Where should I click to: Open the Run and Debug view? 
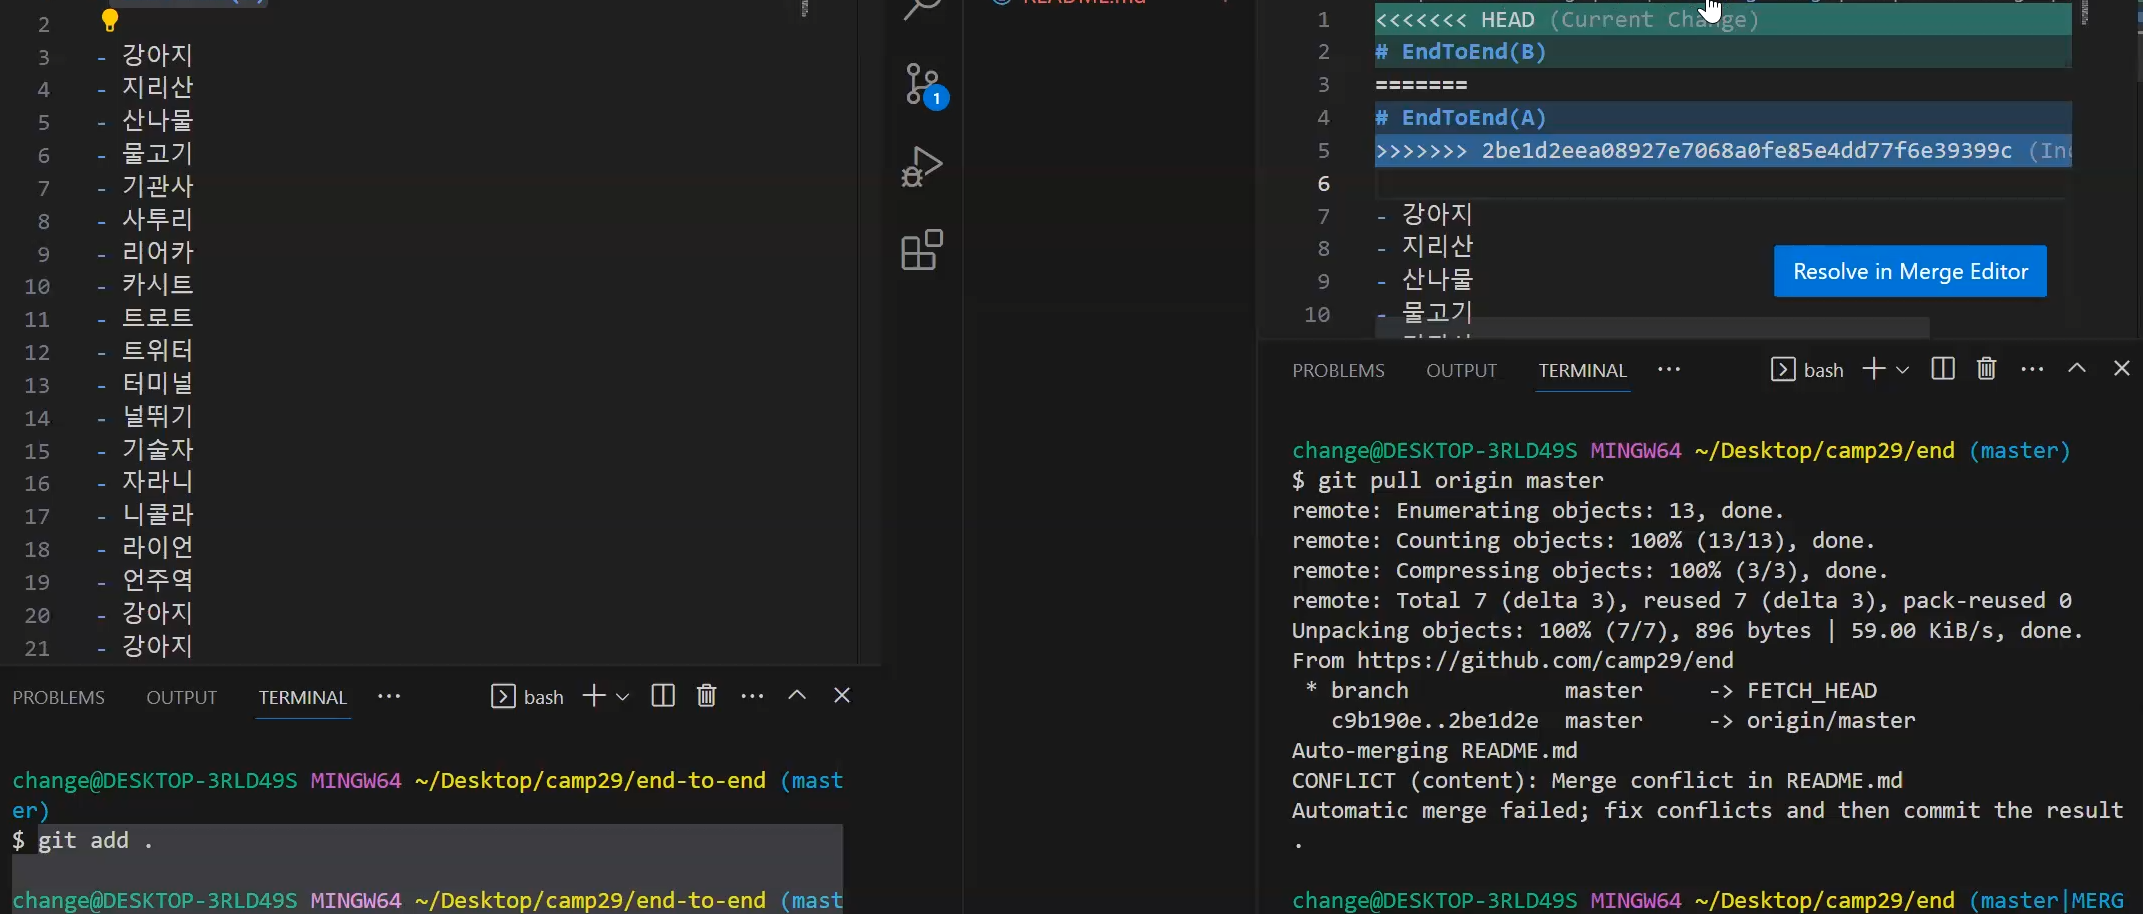point(922,167)
